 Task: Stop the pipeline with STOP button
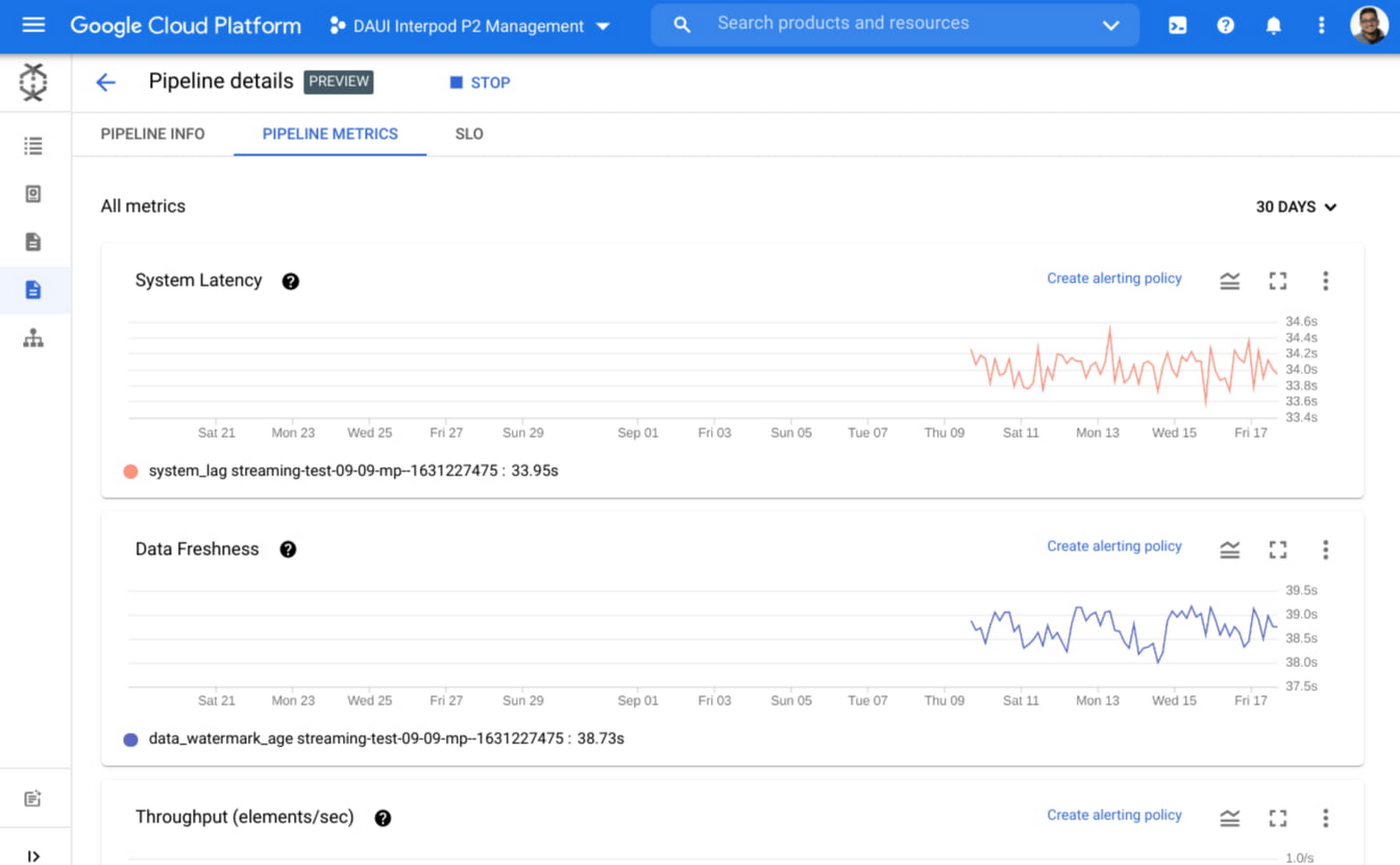pos(480,83)
